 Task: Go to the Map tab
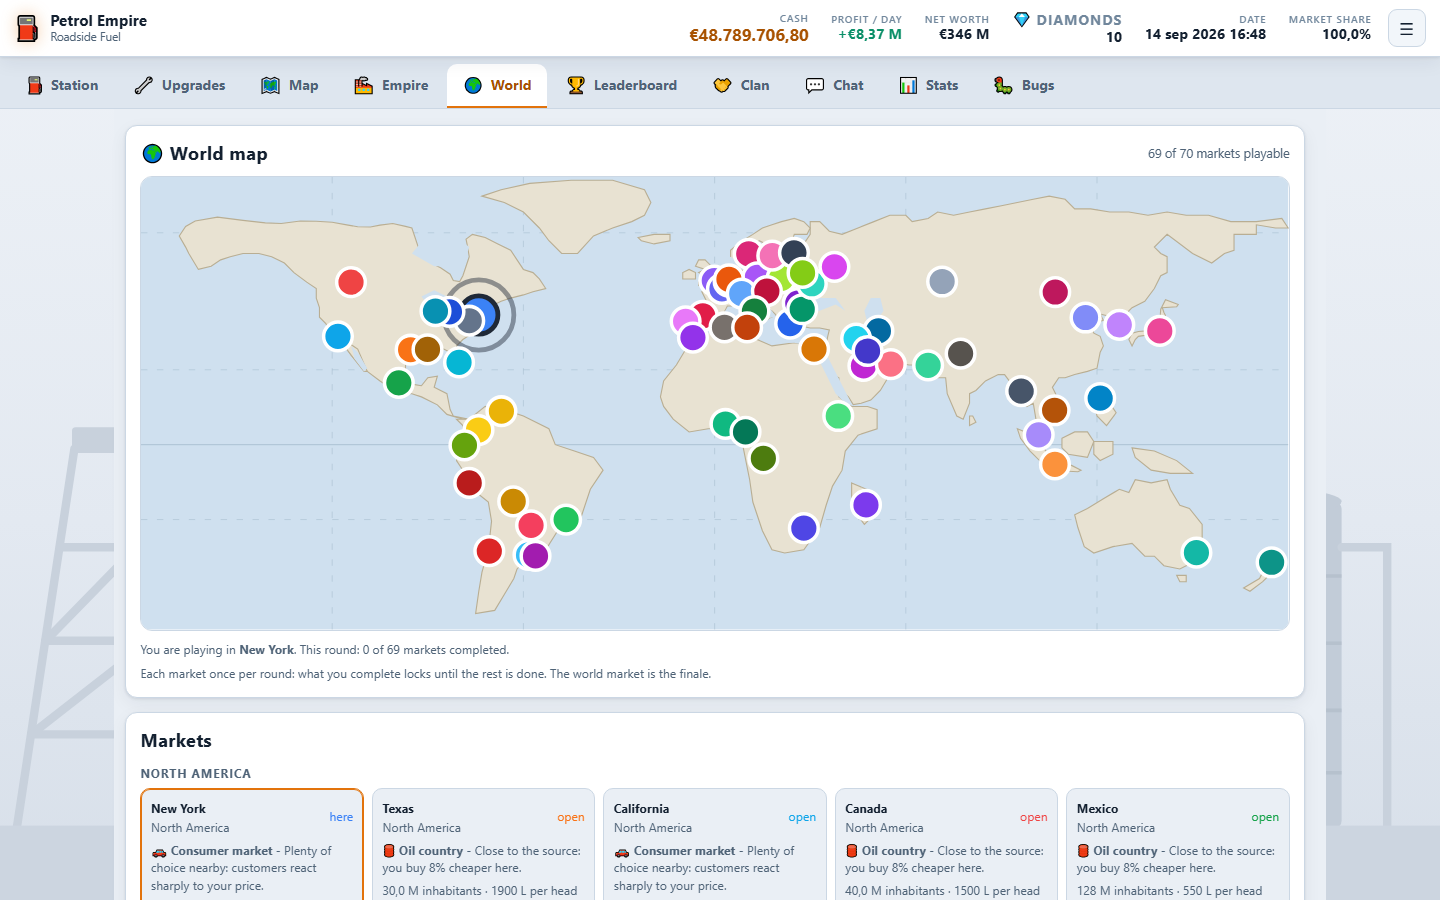point(290,86)
